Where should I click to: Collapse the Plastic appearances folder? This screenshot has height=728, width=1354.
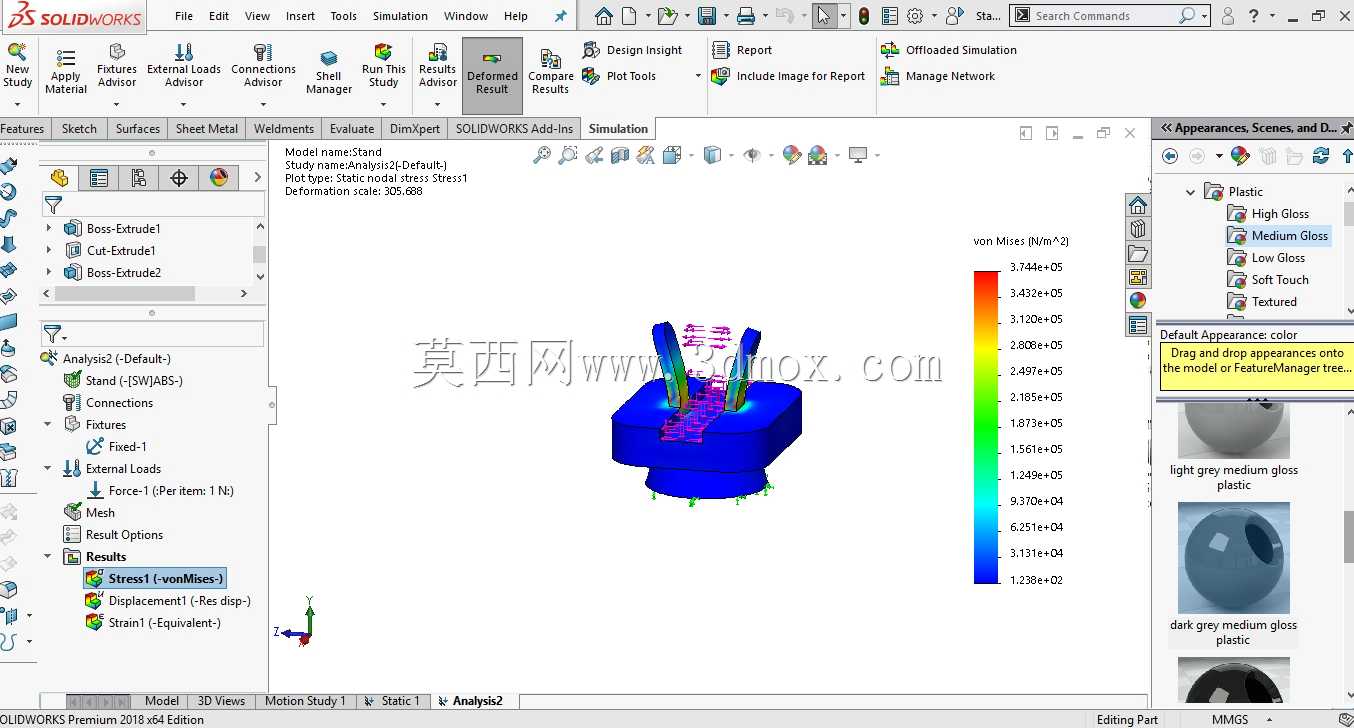1190,191
